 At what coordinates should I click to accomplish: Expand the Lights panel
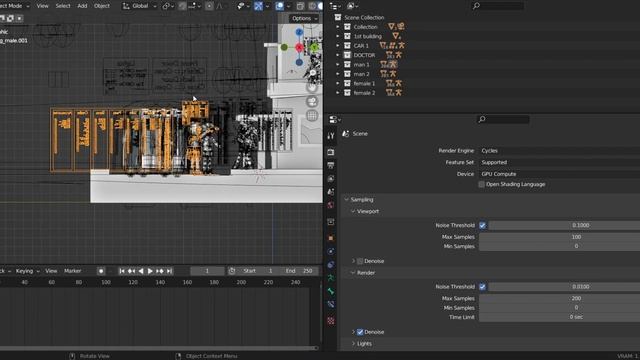coord(353,344)
